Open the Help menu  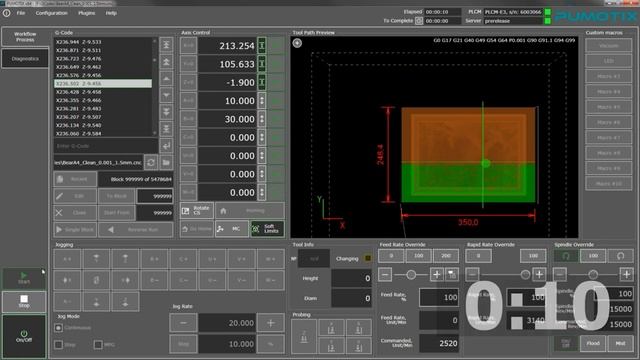(111, 13)
